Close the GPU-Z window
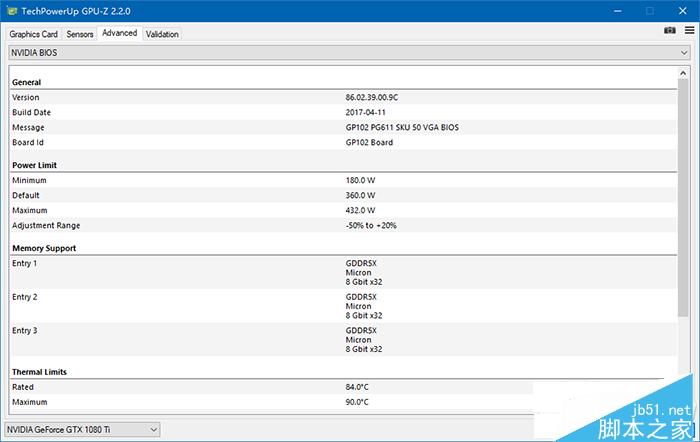Image resolution: width=700 pixels, height=442 pixels. (683, 11)
